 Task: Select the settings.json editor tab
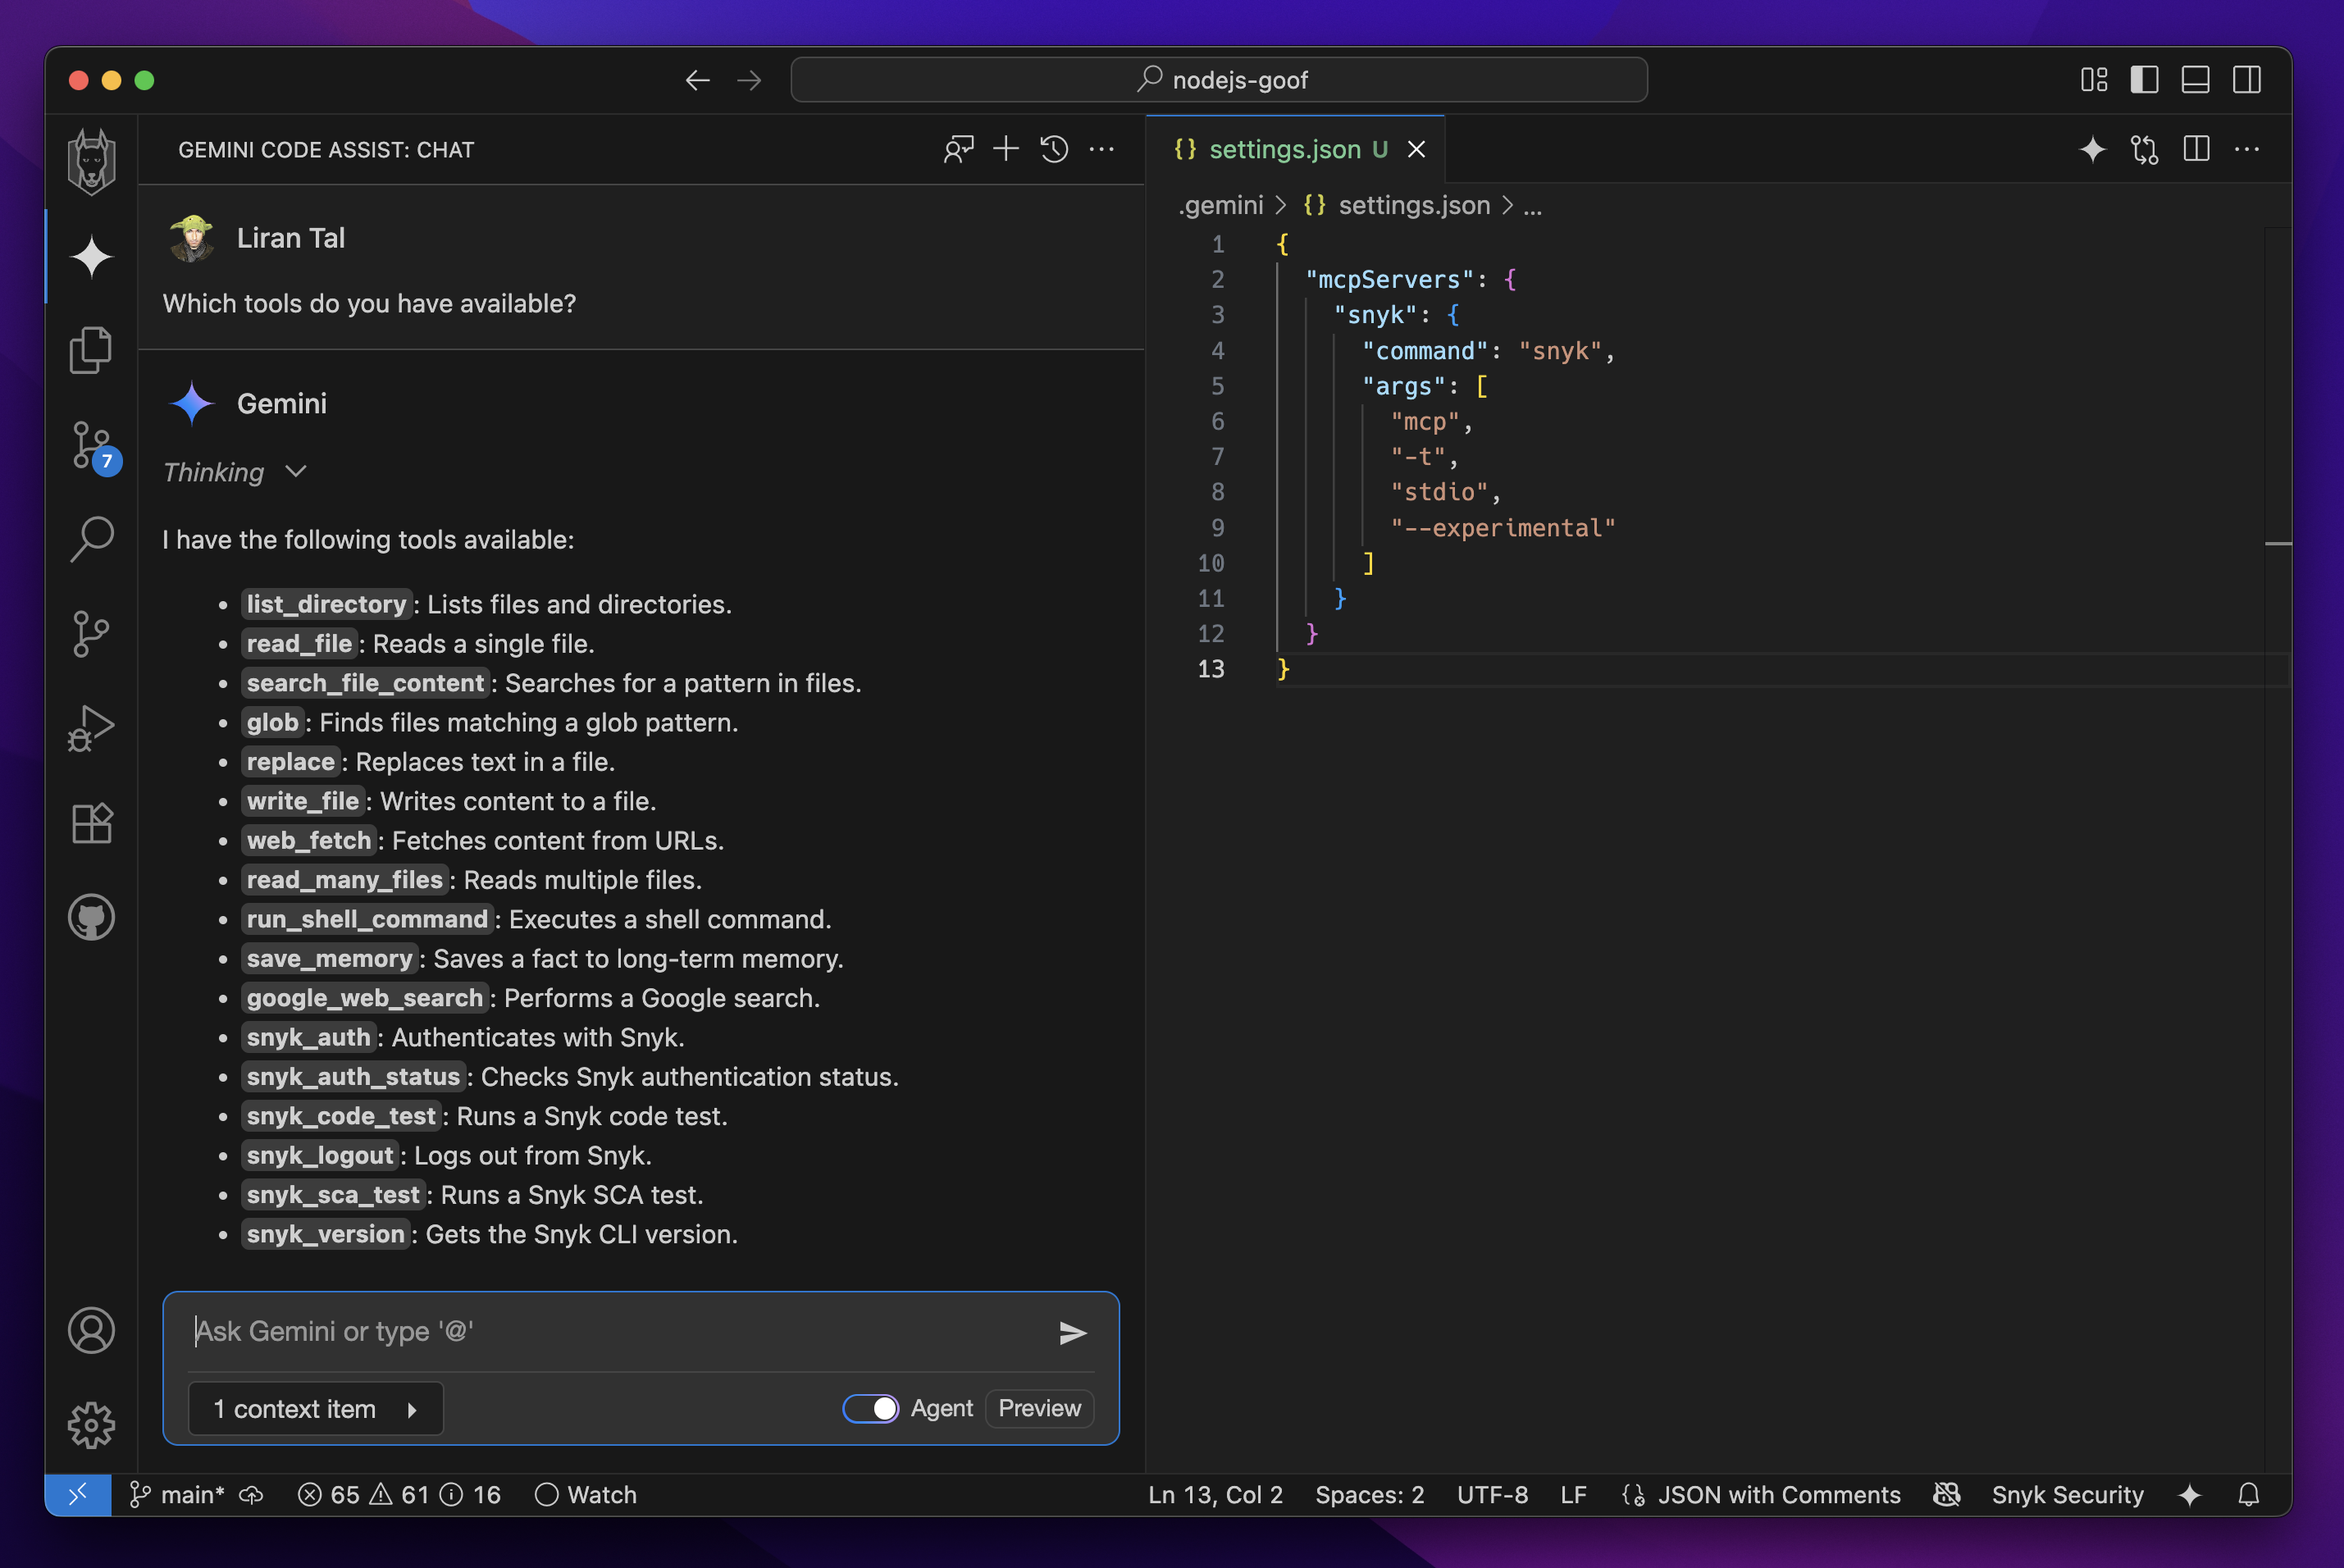(x=1284, y=150)
